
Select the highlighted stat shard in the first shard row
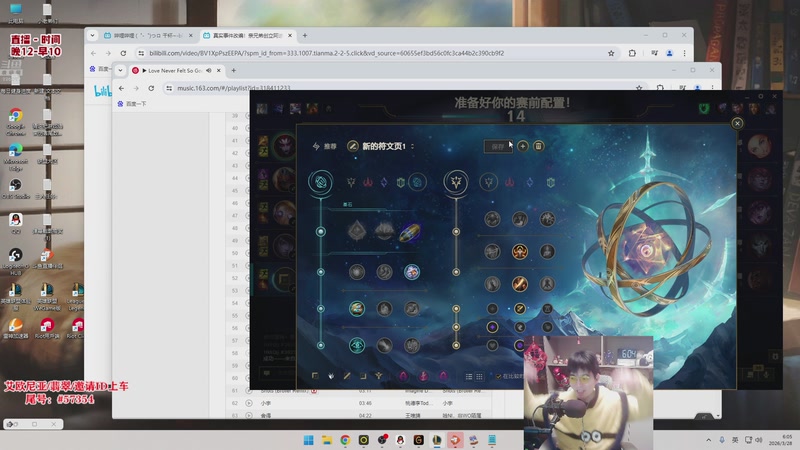pos(520,308)
